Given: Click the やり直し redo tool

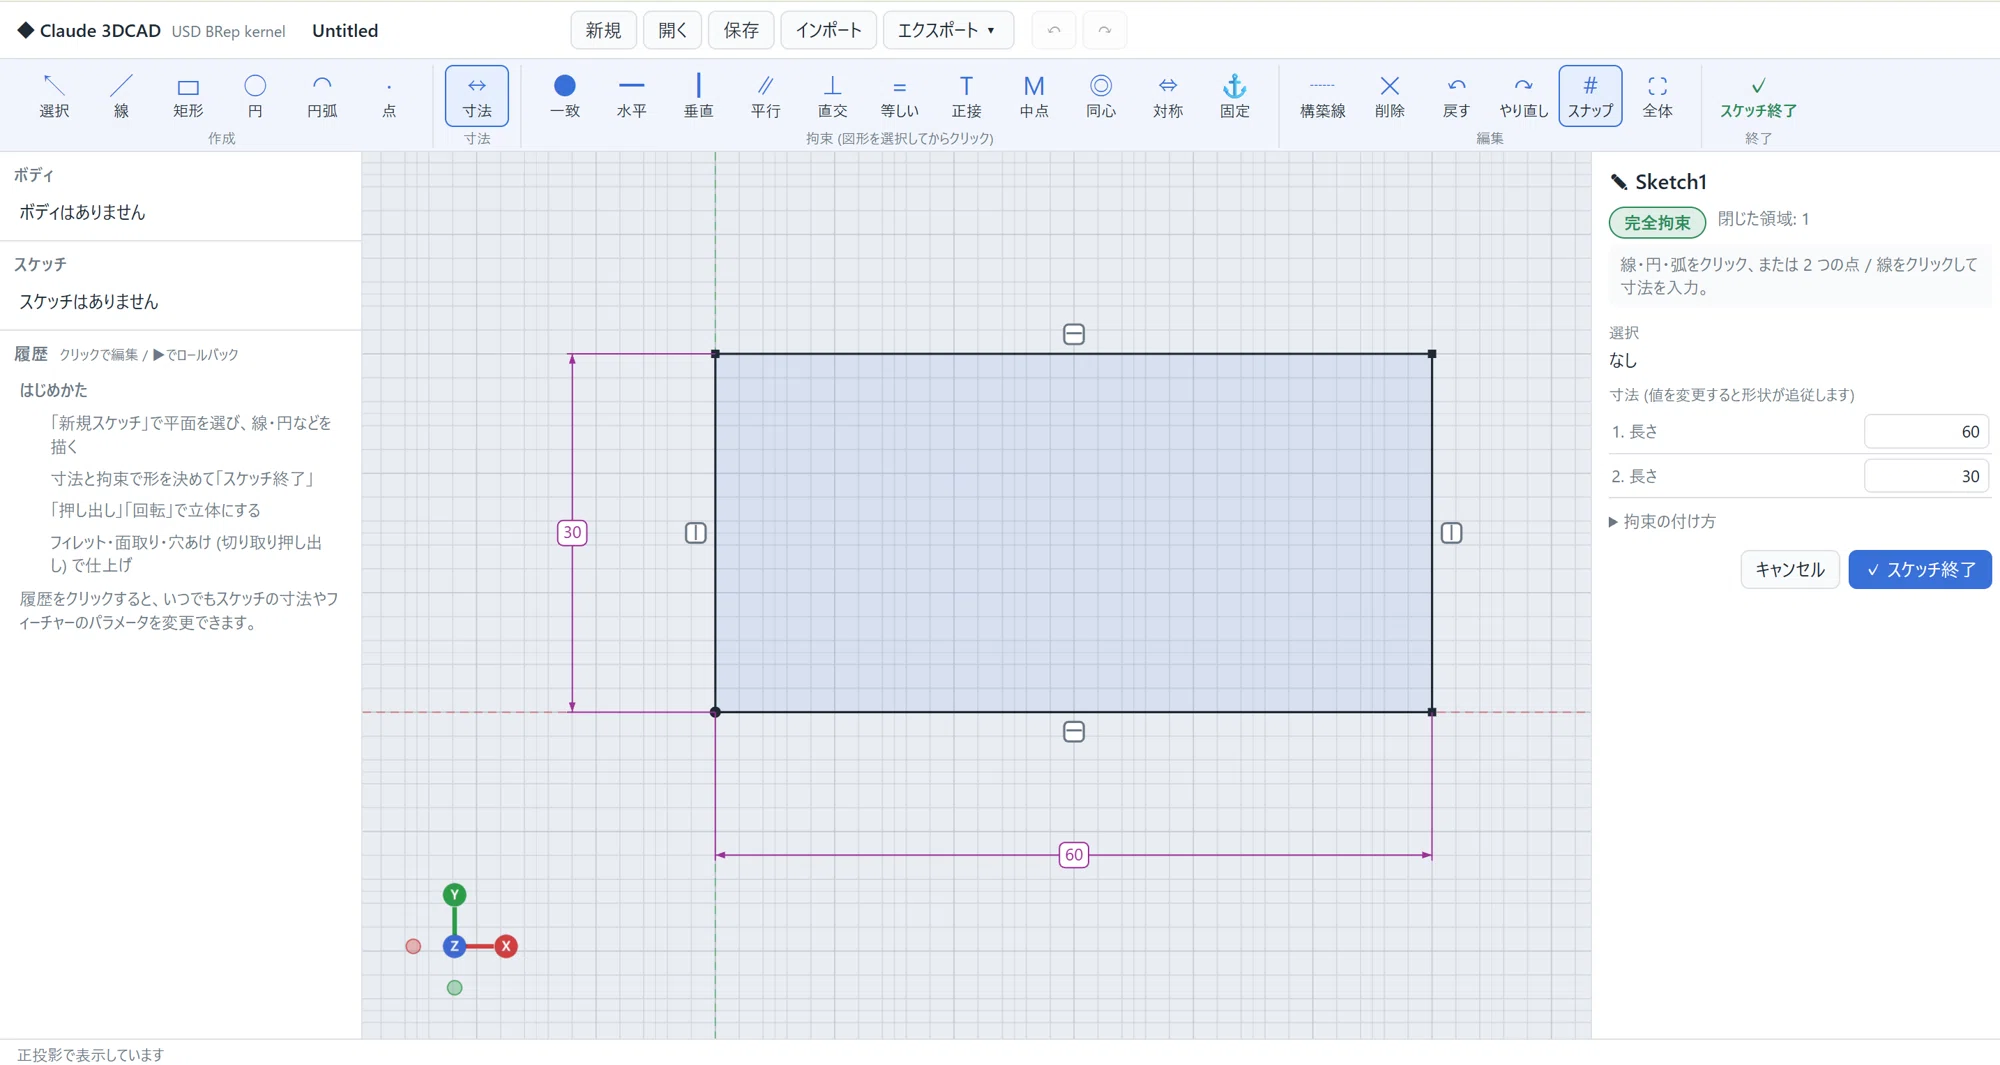Looking at the screenshot, I should tap(1524, 96).
